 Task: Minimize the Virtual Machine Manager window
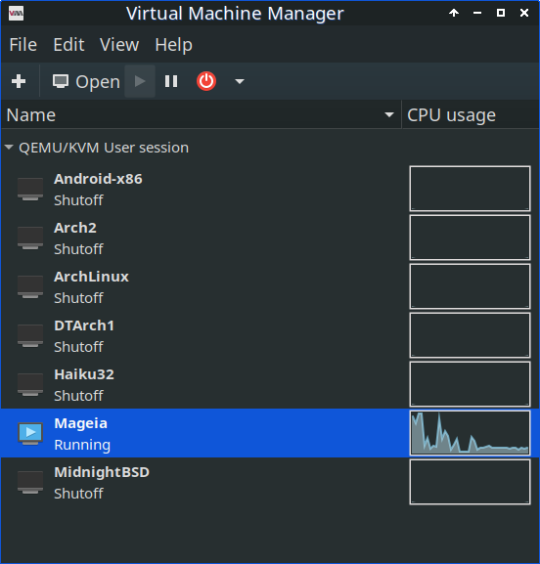(x=477, y=13)
